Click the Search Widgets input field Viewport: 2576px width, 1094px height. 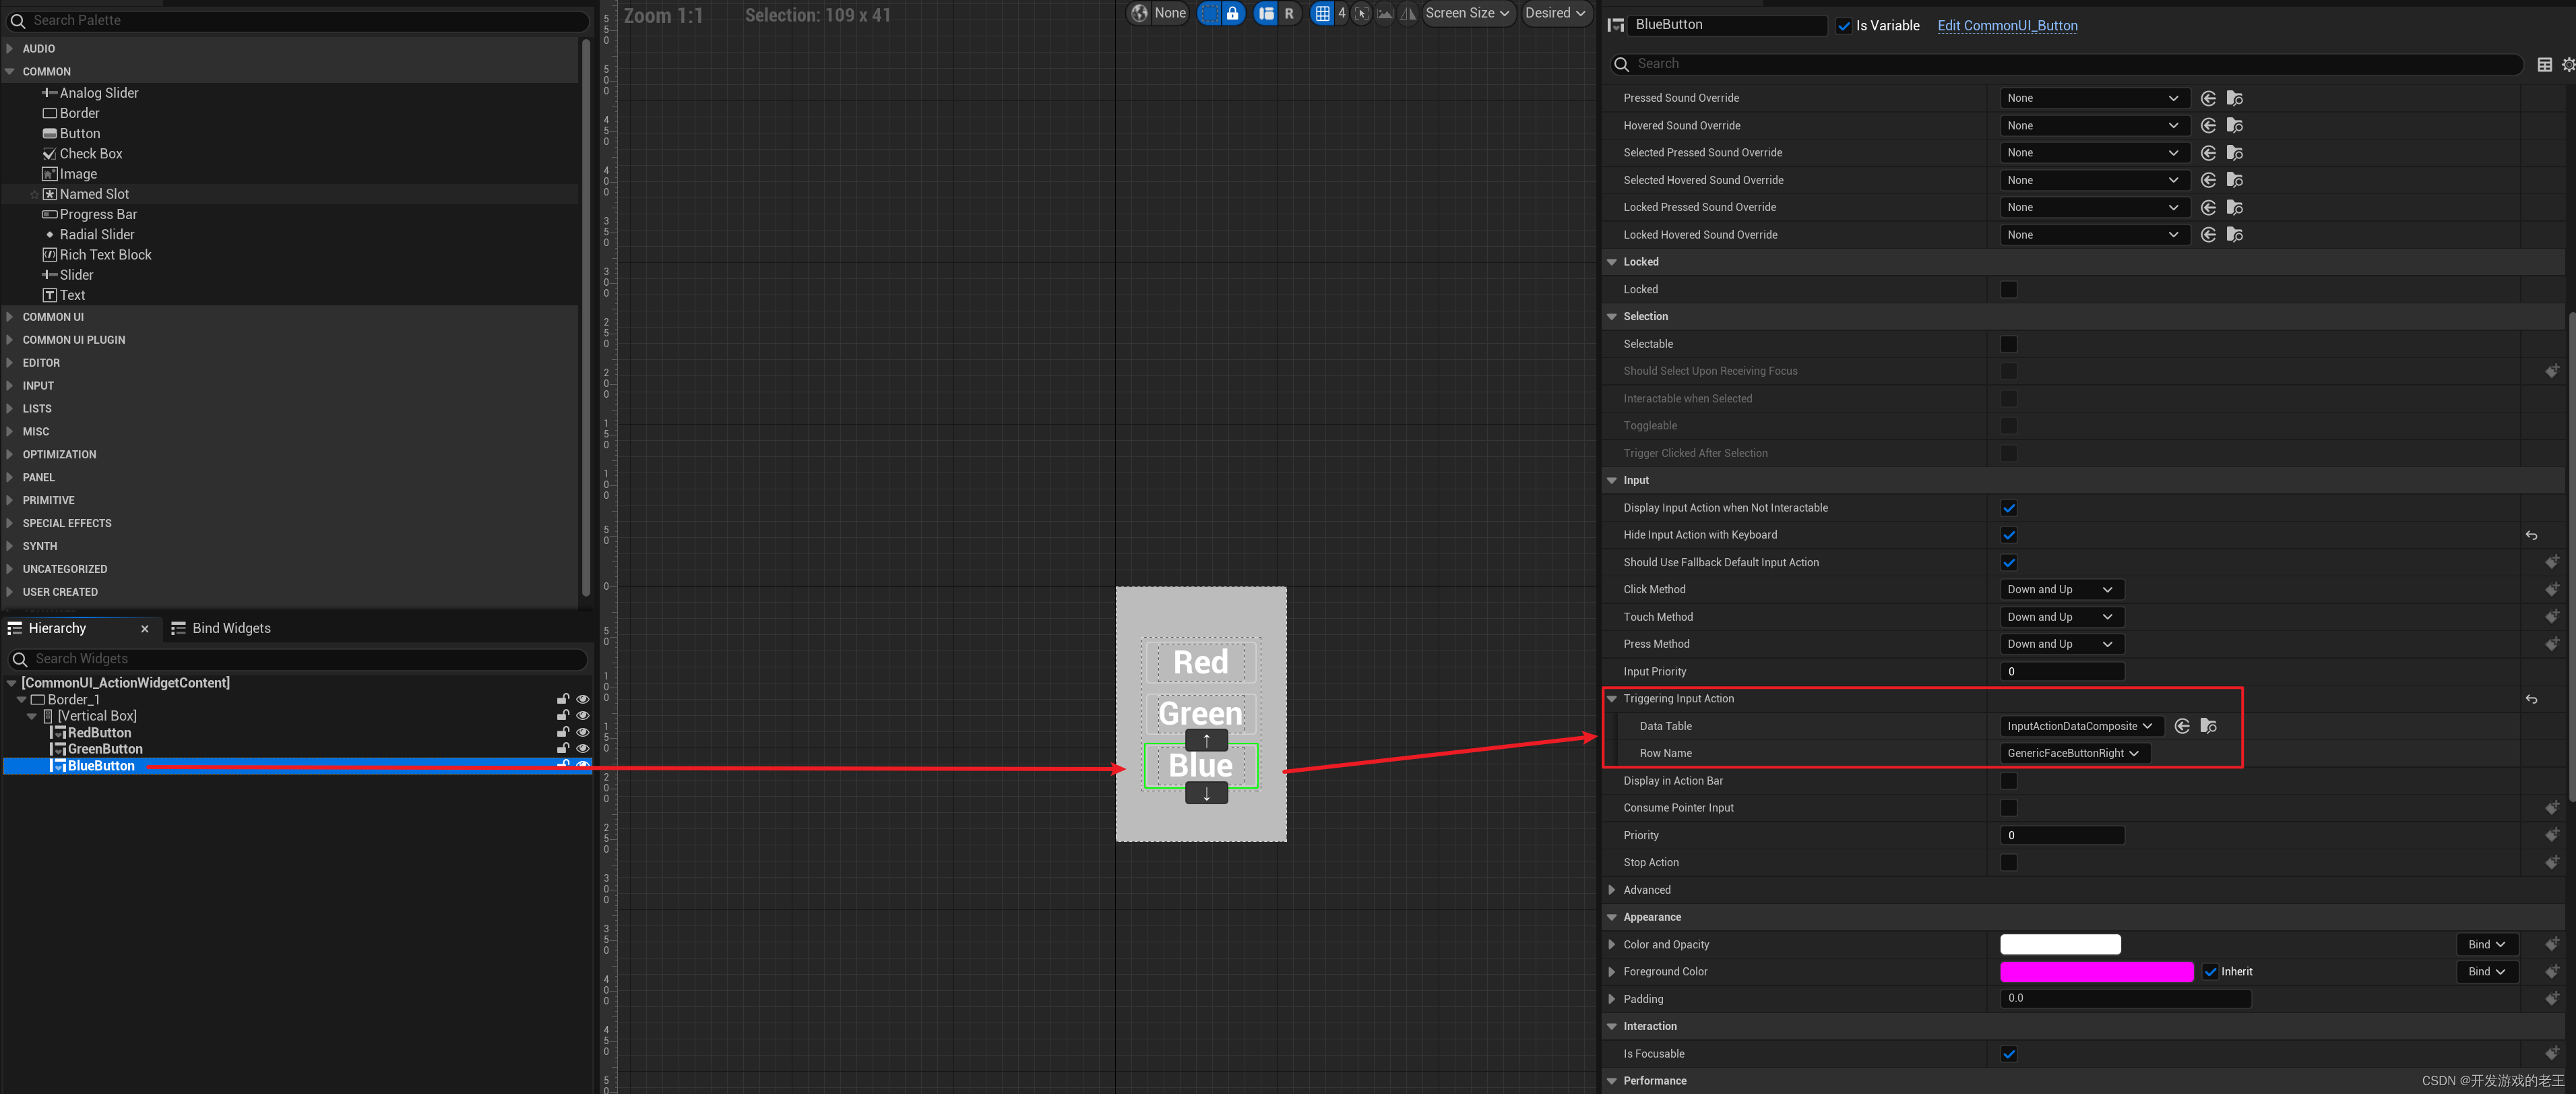(x=301, y=659)
